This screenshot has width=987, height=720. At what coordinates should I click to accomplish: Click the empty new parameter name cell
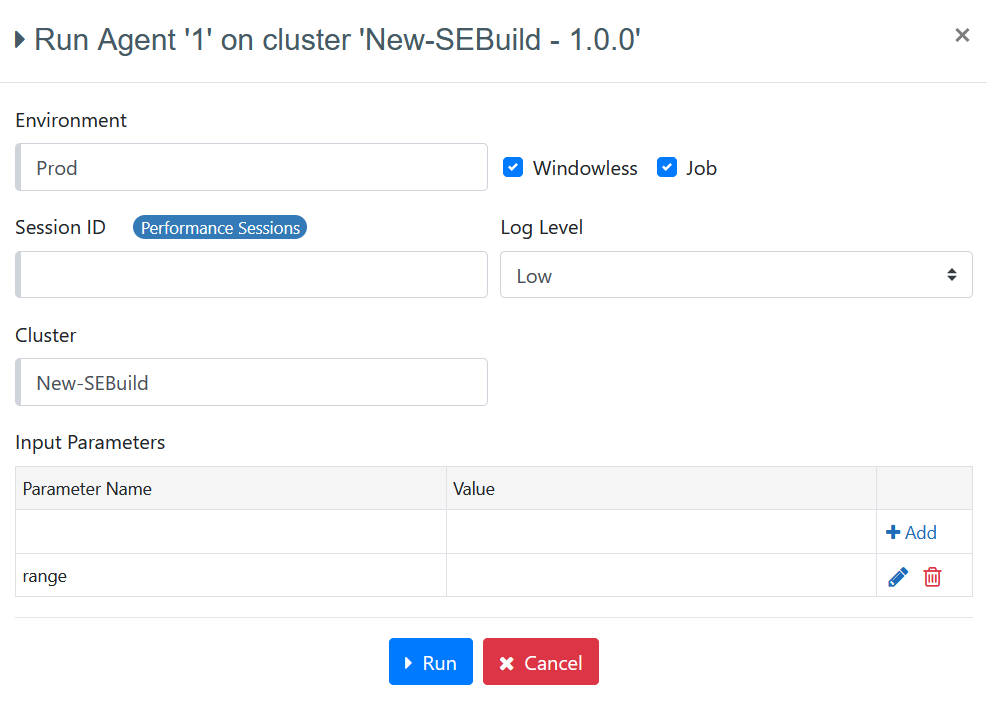point(231,532)
